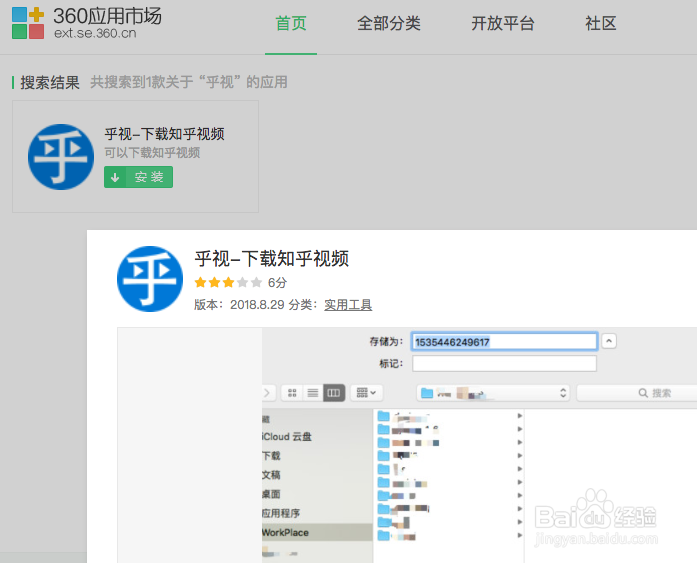697x563 pixels.
Task: Open the group-by arrangement dropdown
Action: [366, 393]
